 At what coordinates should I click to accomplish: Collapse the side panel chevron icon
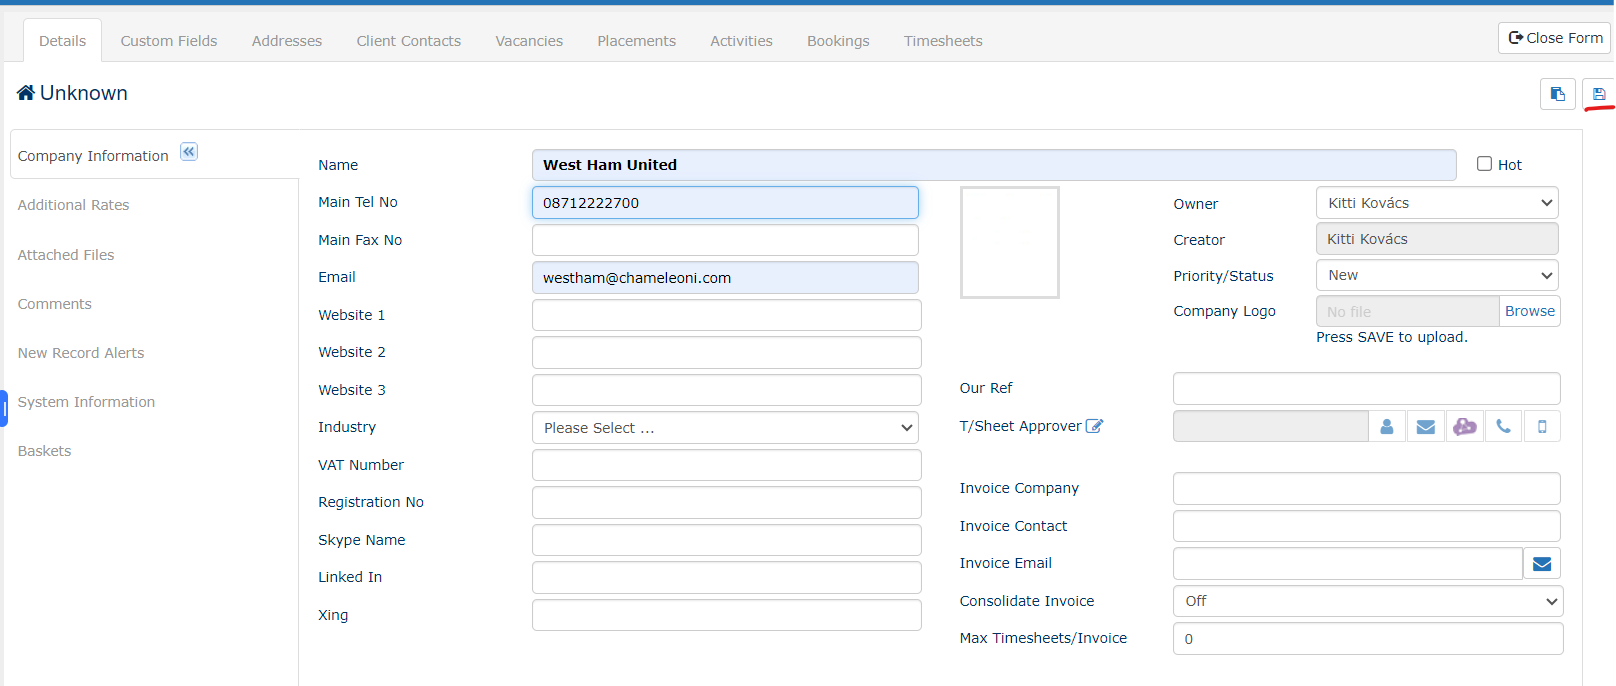pos(189,152)
